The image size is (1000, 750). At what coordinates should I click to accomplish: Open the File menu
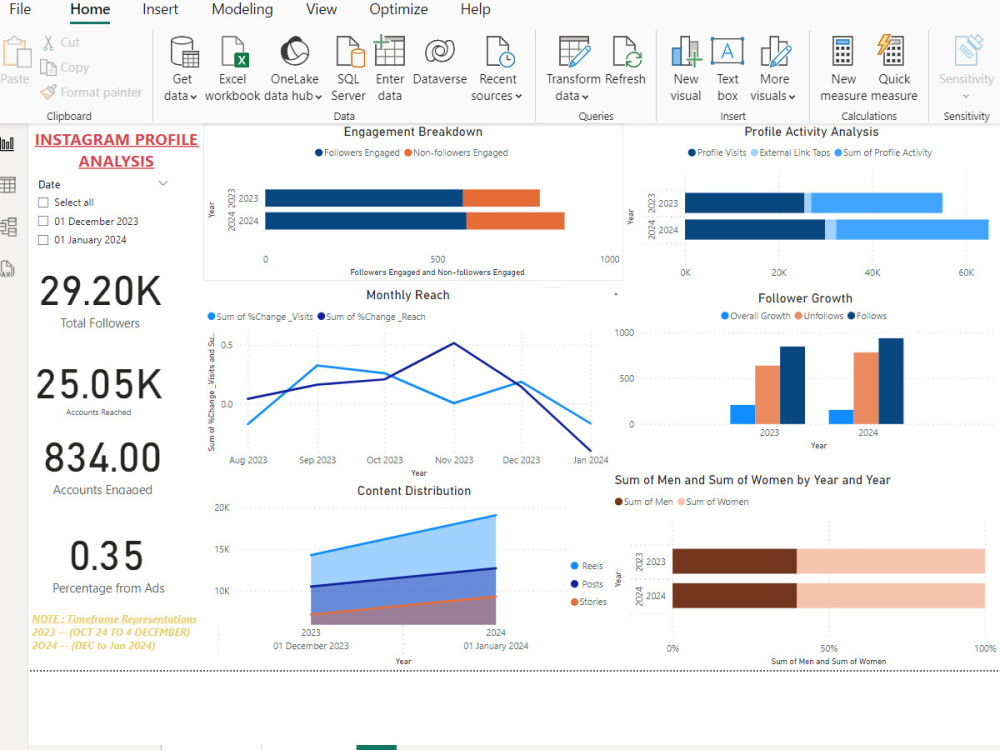18,10
